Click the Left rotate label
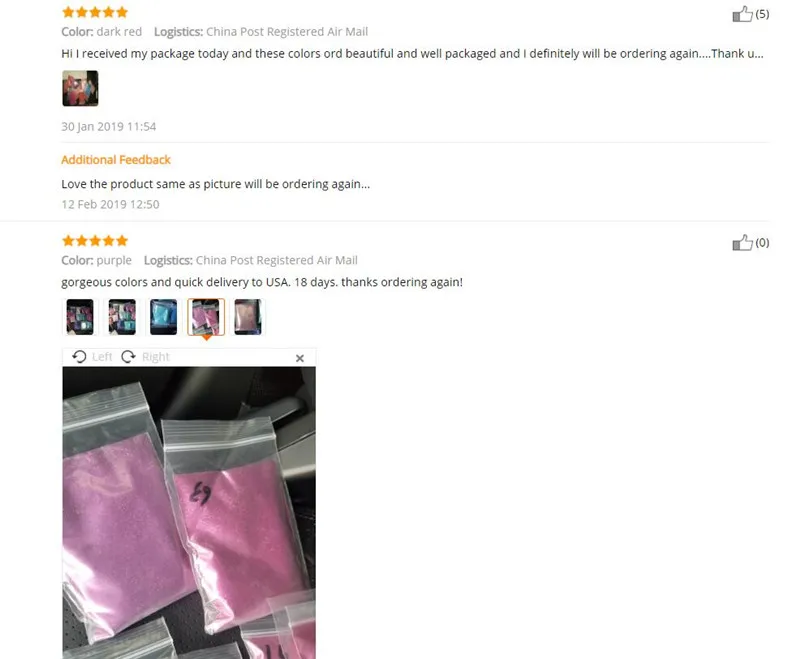This screenshot has width=800, height=659. [x=102, y=357]
